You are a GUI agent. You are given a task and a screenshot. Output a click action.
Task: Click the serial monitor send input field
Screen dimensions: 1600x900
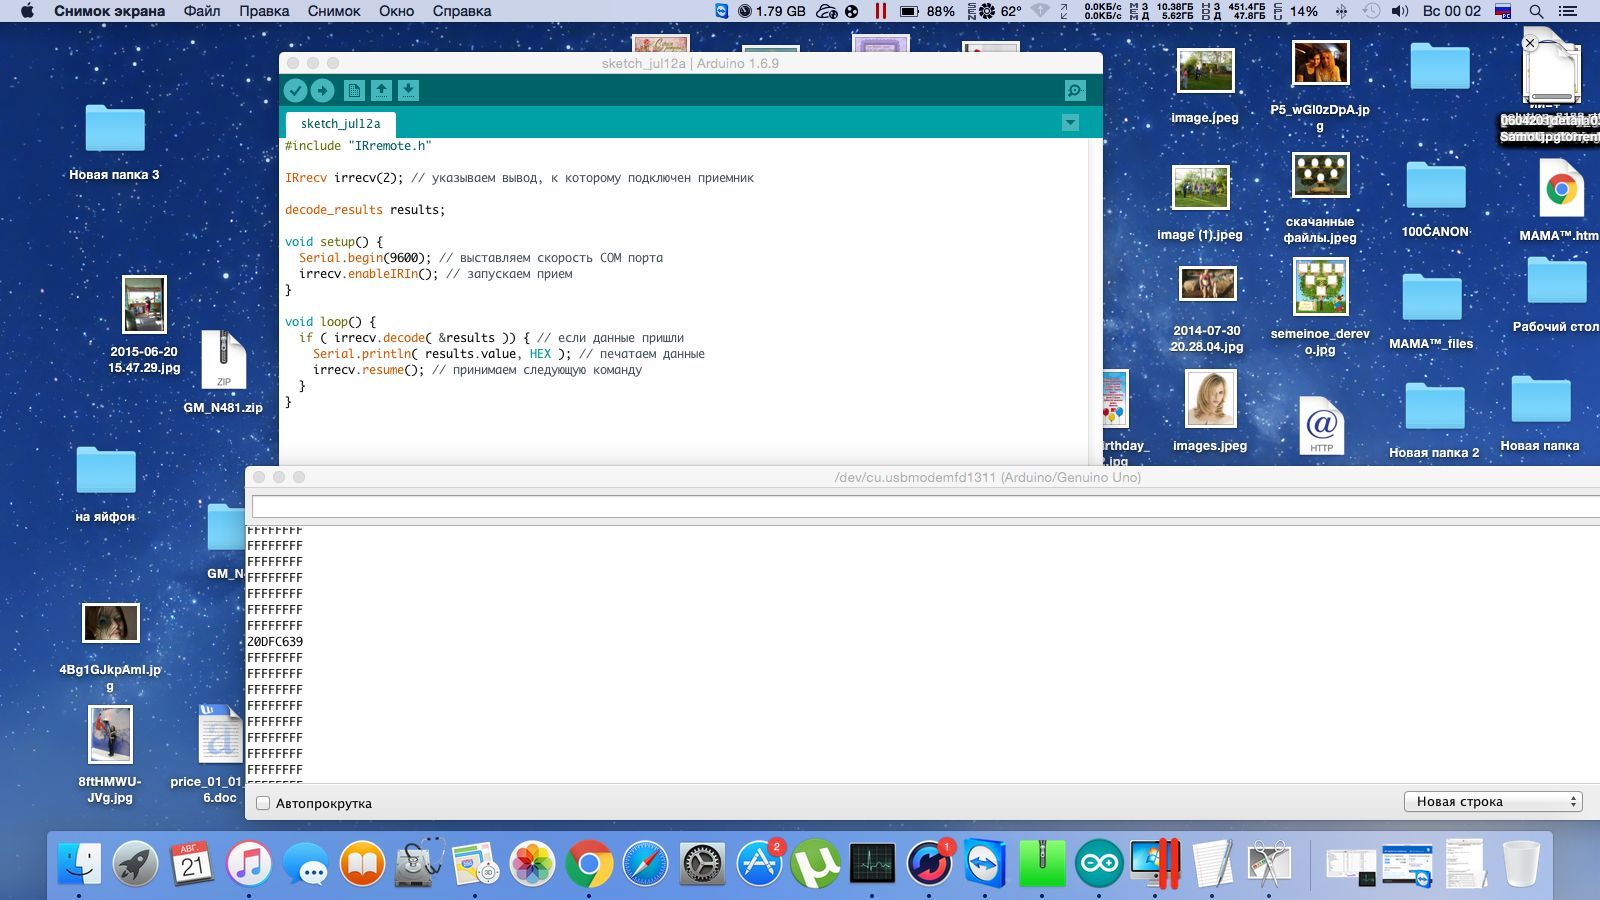click(x=925, y=507)
